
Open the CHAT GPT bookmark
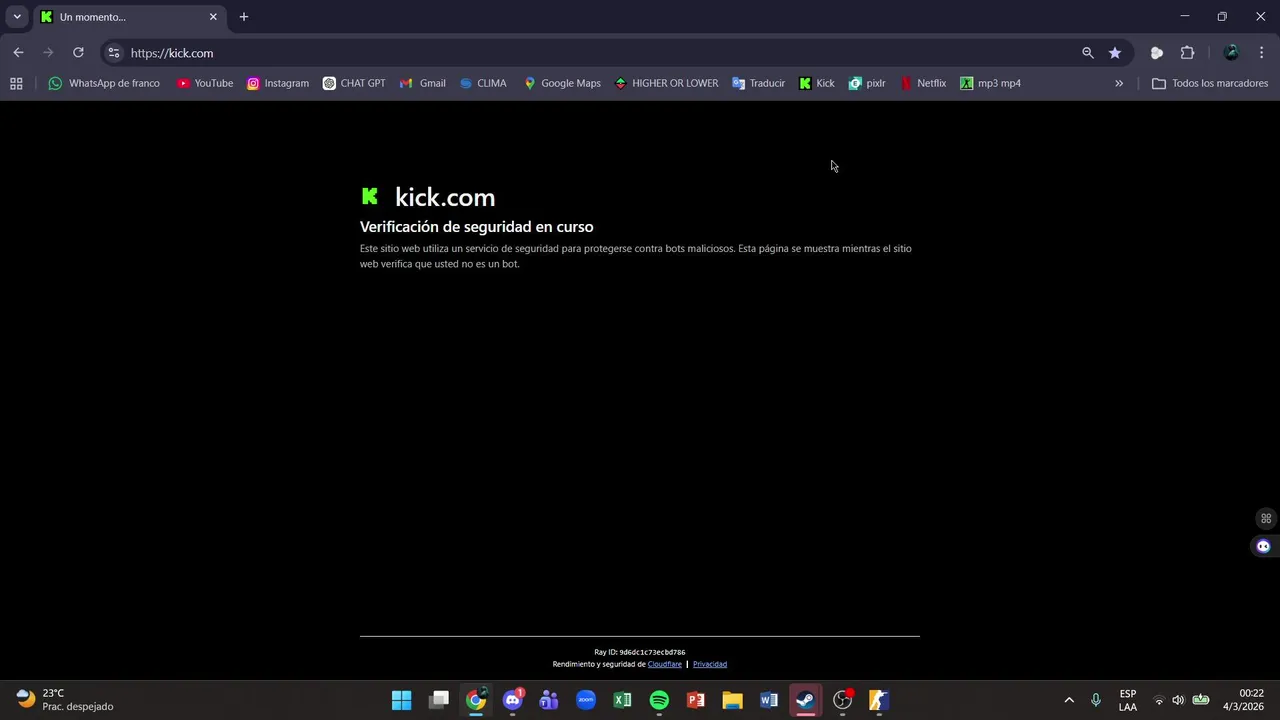click(354, 83)
